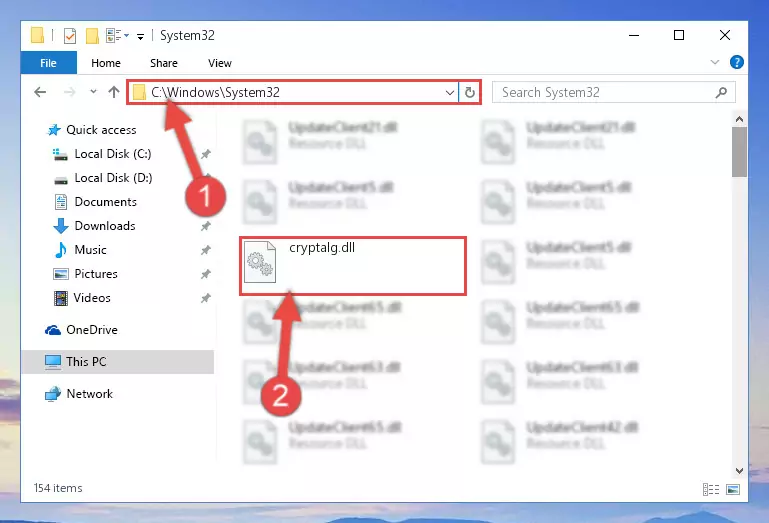Go back with the Back arrow
This screenshot has height=523, width=769.
40,92
